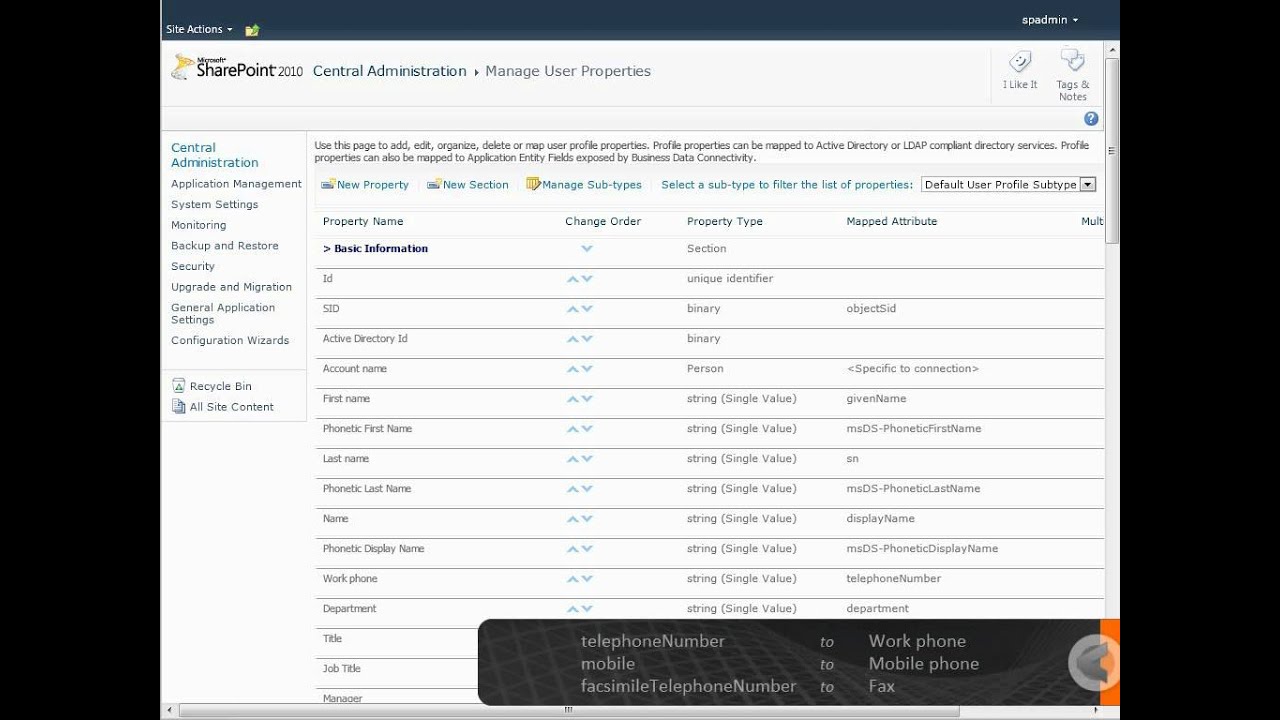Click the Recycle Bin icon

[x=179, y=386]
